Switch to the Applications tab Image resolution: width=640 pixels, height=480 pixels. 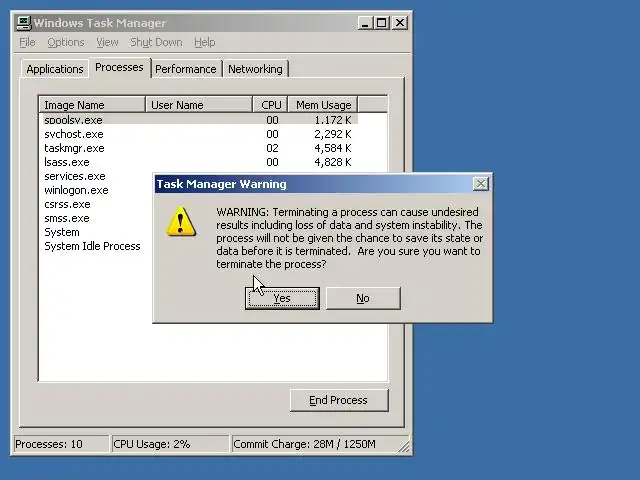pos(55,69)
